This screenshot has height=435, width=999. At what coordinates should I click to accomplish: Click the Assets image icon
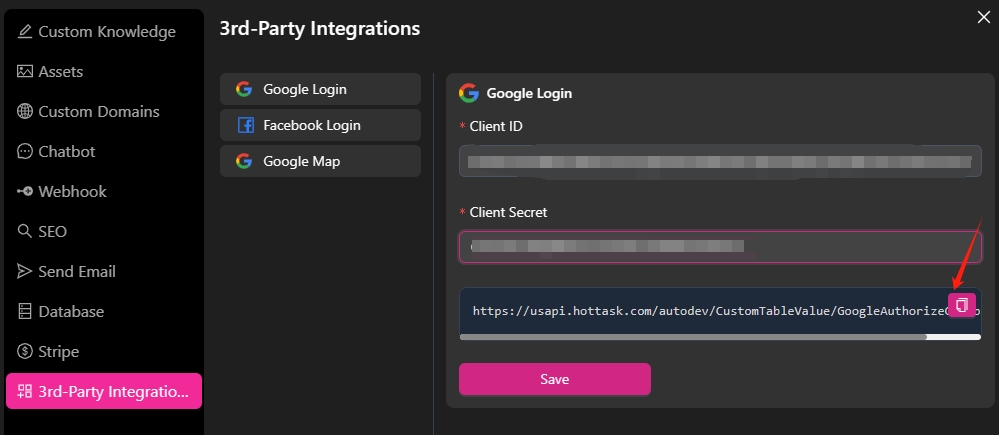(x=25, y=71)
